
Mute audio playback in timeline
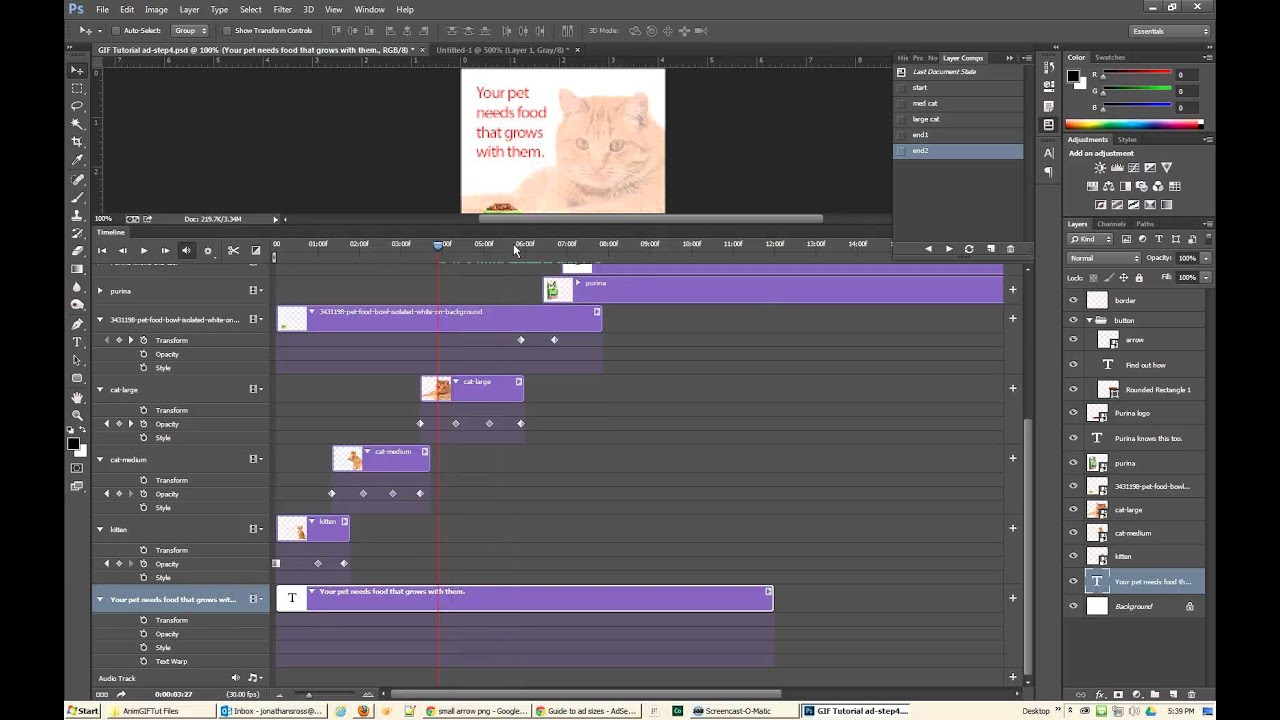[186, 251]
